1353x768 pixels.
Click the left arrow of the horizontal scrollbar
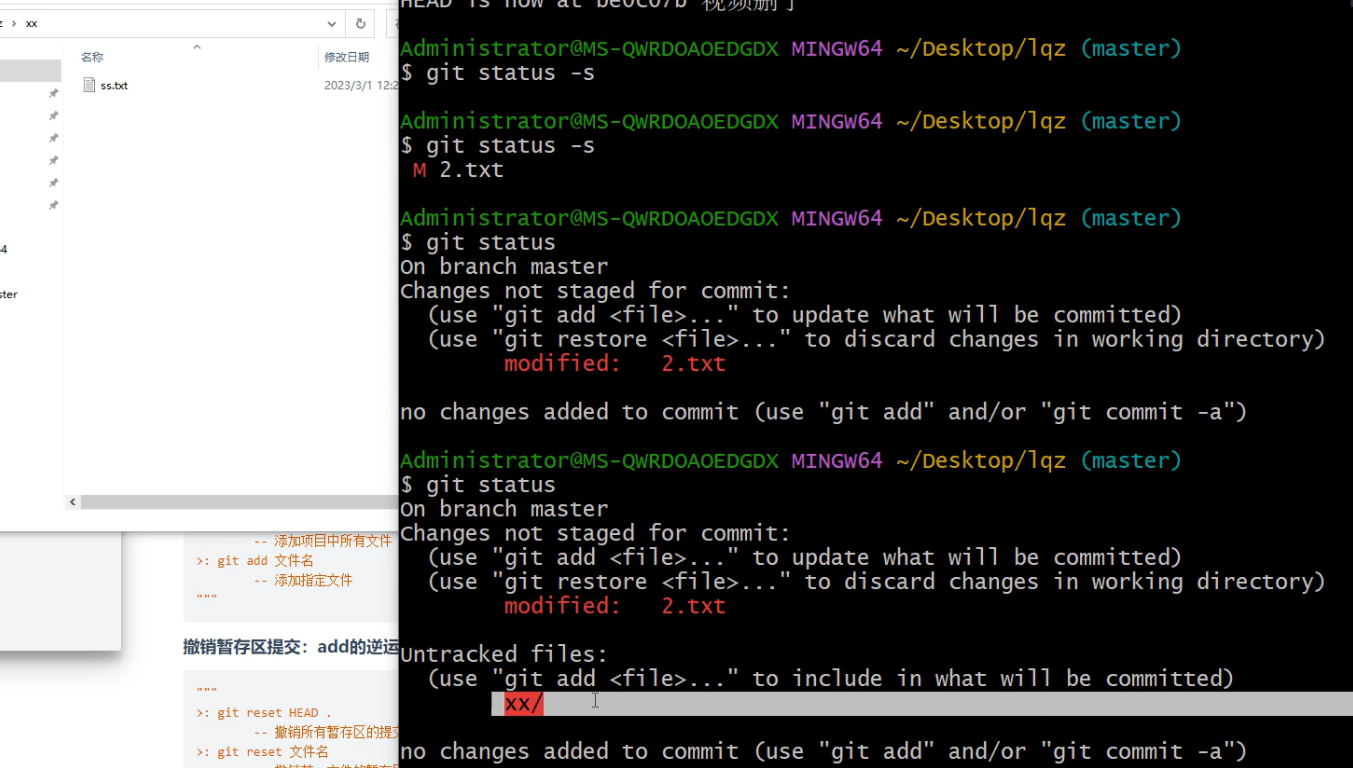[72, 502]
